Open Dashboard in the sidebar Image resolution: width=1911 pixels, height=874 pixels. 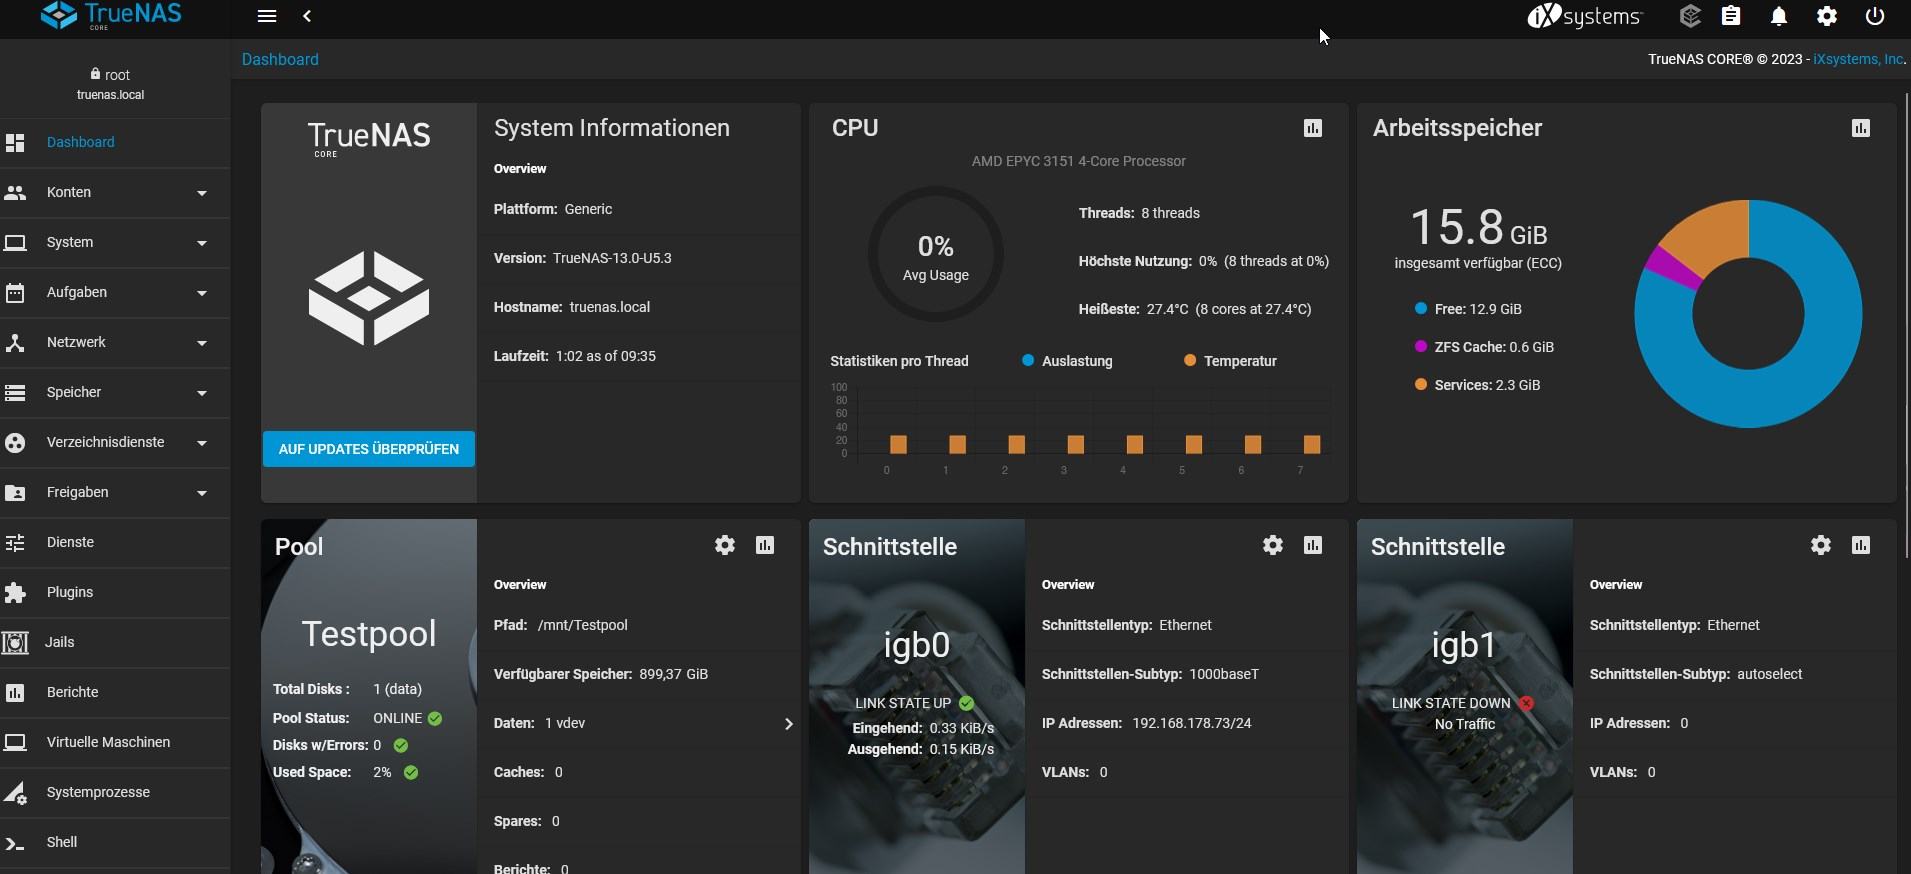click(115, 143)
